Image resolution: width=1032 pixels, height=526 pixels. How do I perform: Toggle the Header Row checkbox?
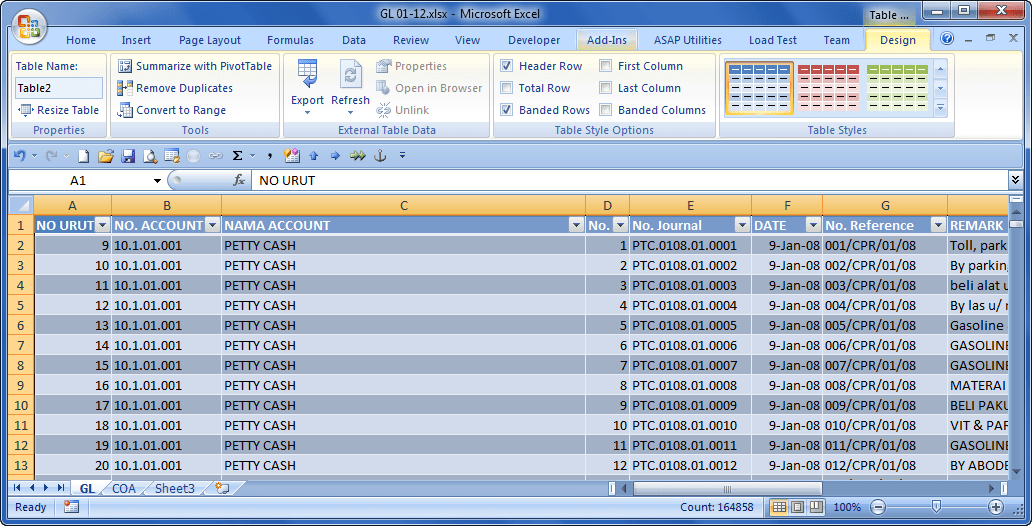[x=506, y=66]
